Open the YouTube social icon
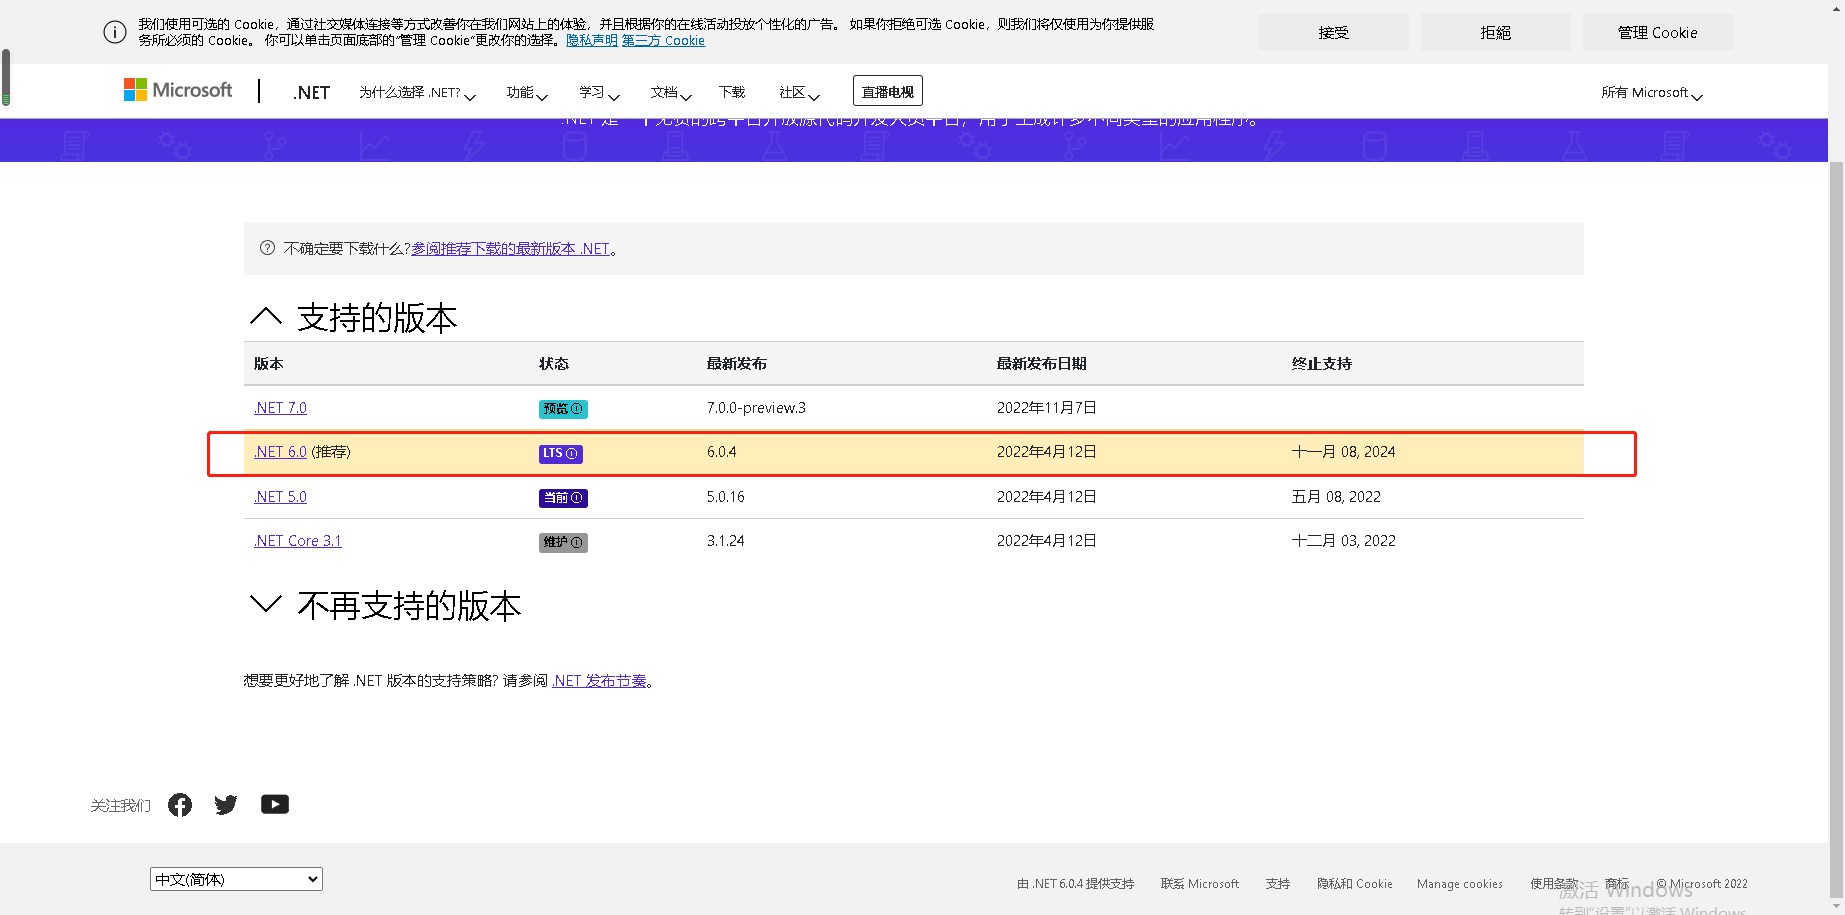Screen dimensions: 1845x915 tap(274, 804)
